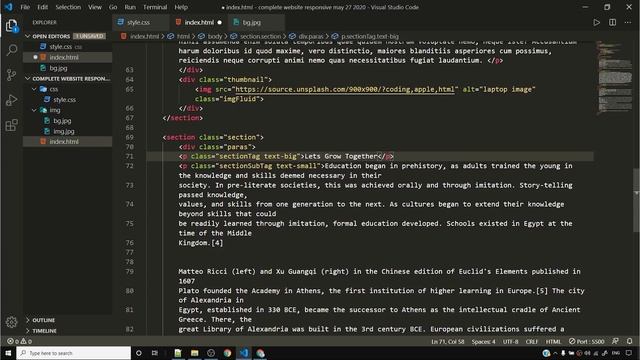Image resolution: width=640 pixels, height=360 pixels.
Task: Open the File menu
Action: point(25,7)
